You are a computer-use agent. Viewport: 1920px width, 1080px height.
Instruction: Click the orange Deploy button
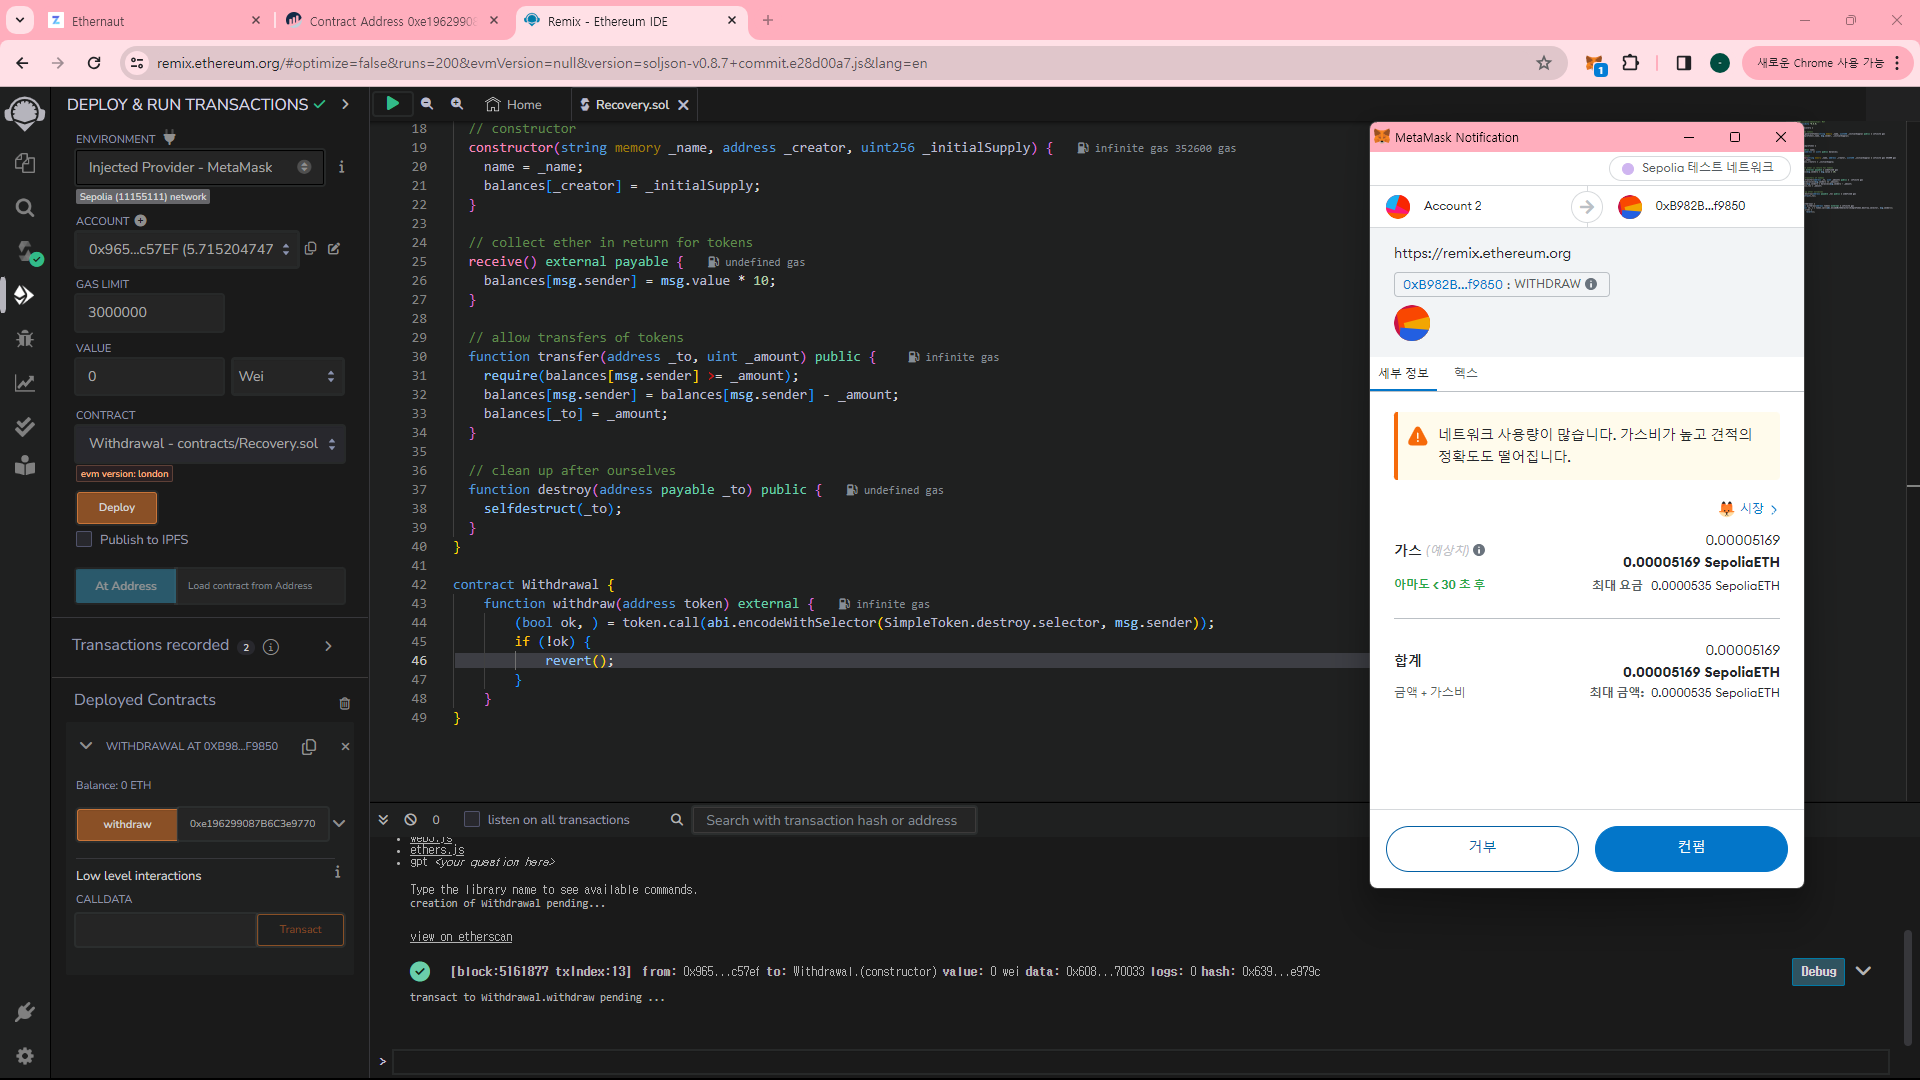[117, 507]
